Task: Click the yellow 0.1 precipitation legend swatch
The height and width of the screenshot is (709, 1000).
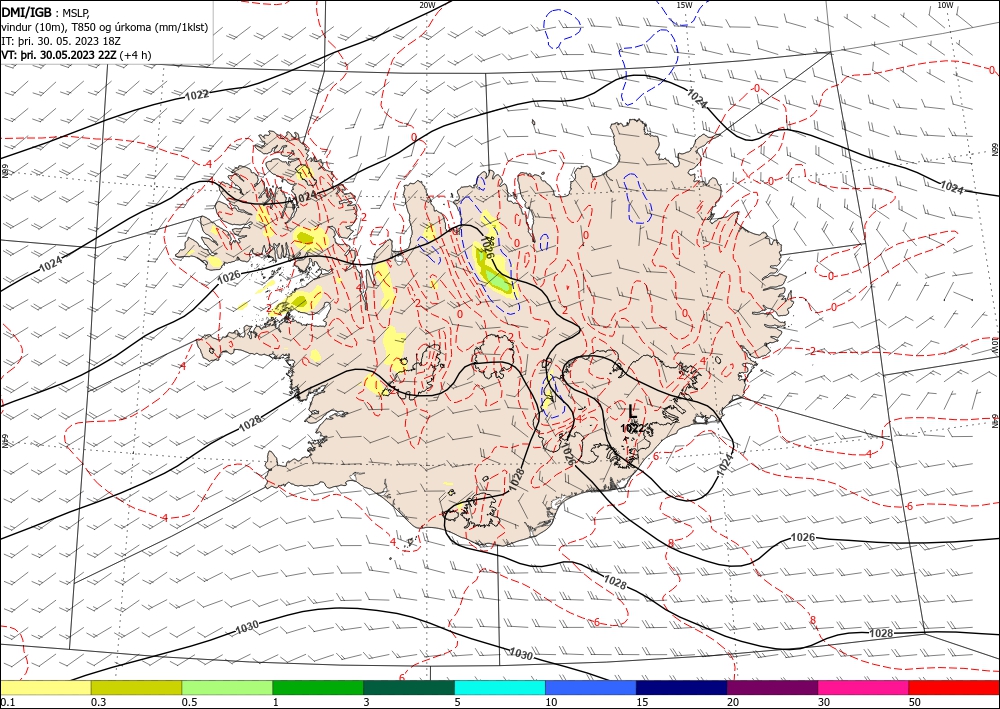Action: 45,687
